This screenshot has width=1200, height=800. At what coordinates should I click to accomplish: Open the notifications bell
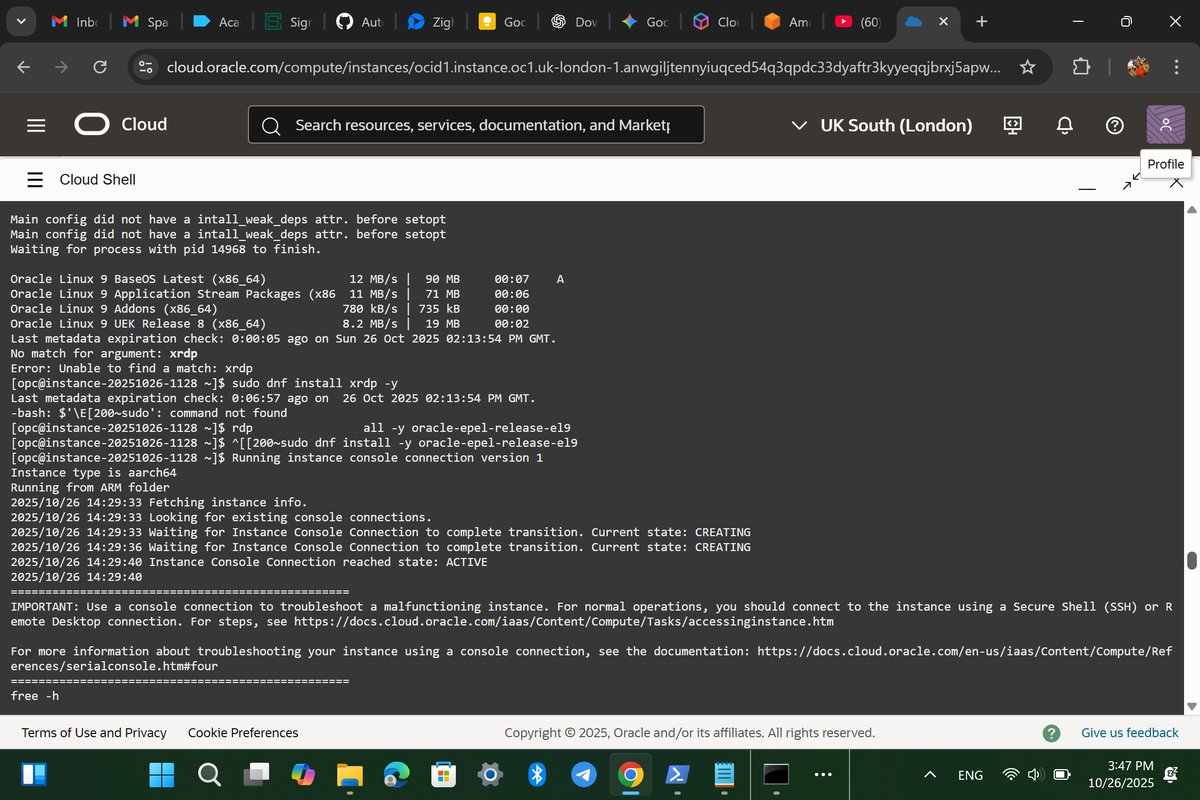click(x=1065, y=125)
